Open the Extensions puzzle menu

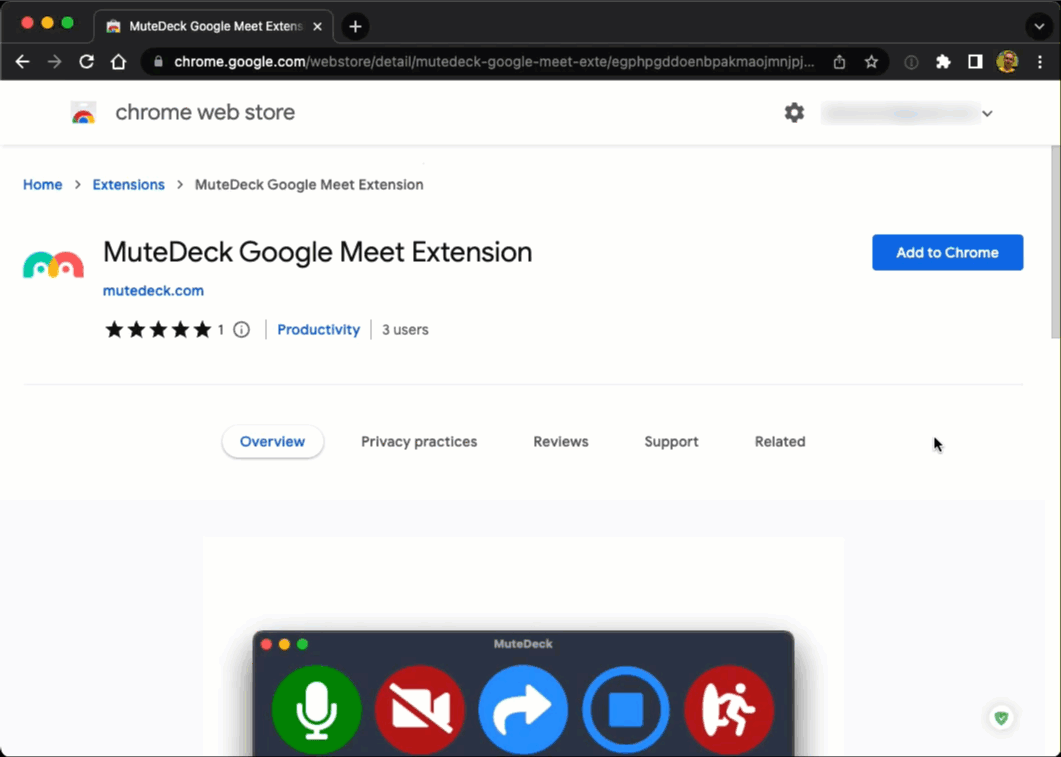[943, 62]
